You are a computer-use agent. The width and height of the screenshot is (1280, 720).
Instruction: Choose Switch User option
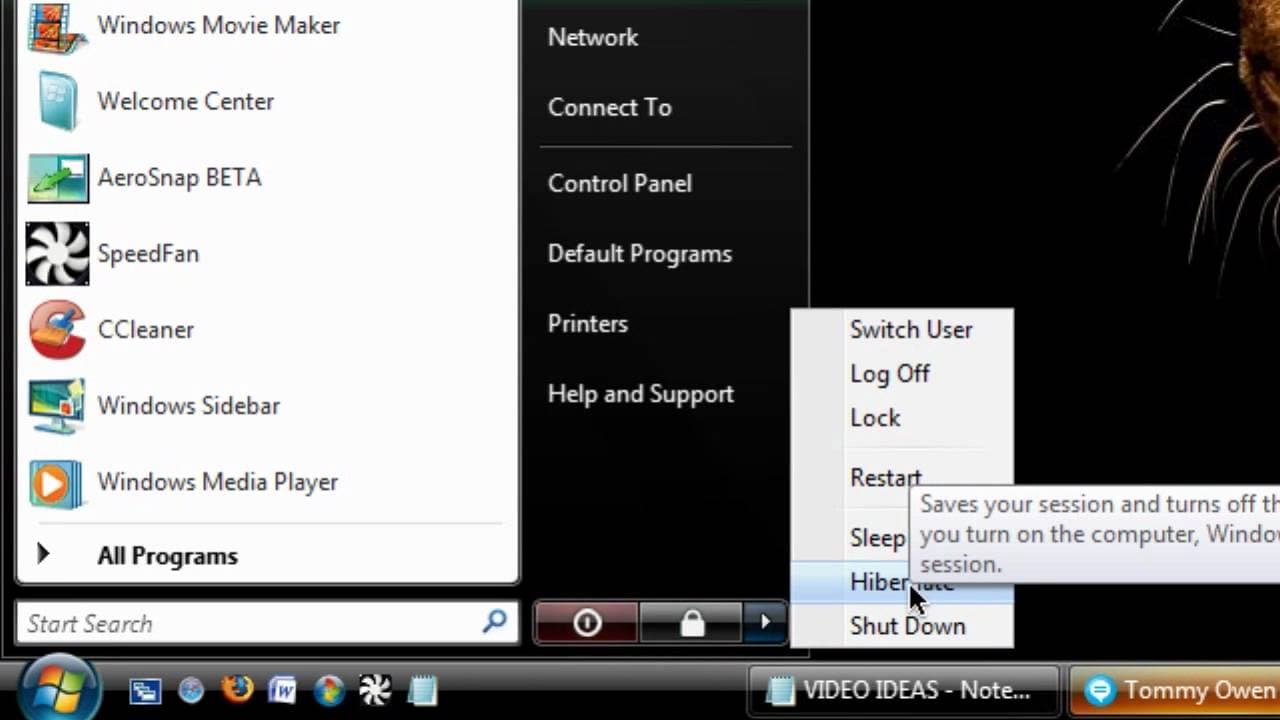point(910,329)
